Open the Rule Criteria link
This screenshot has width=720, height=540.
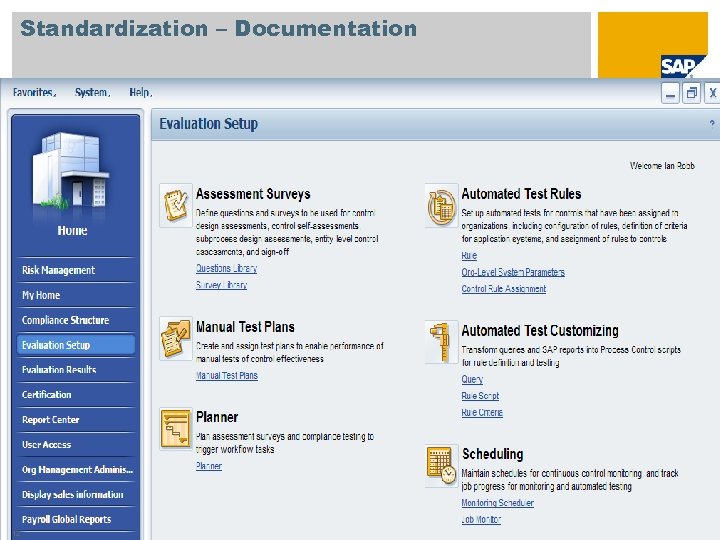pos(482,412)
